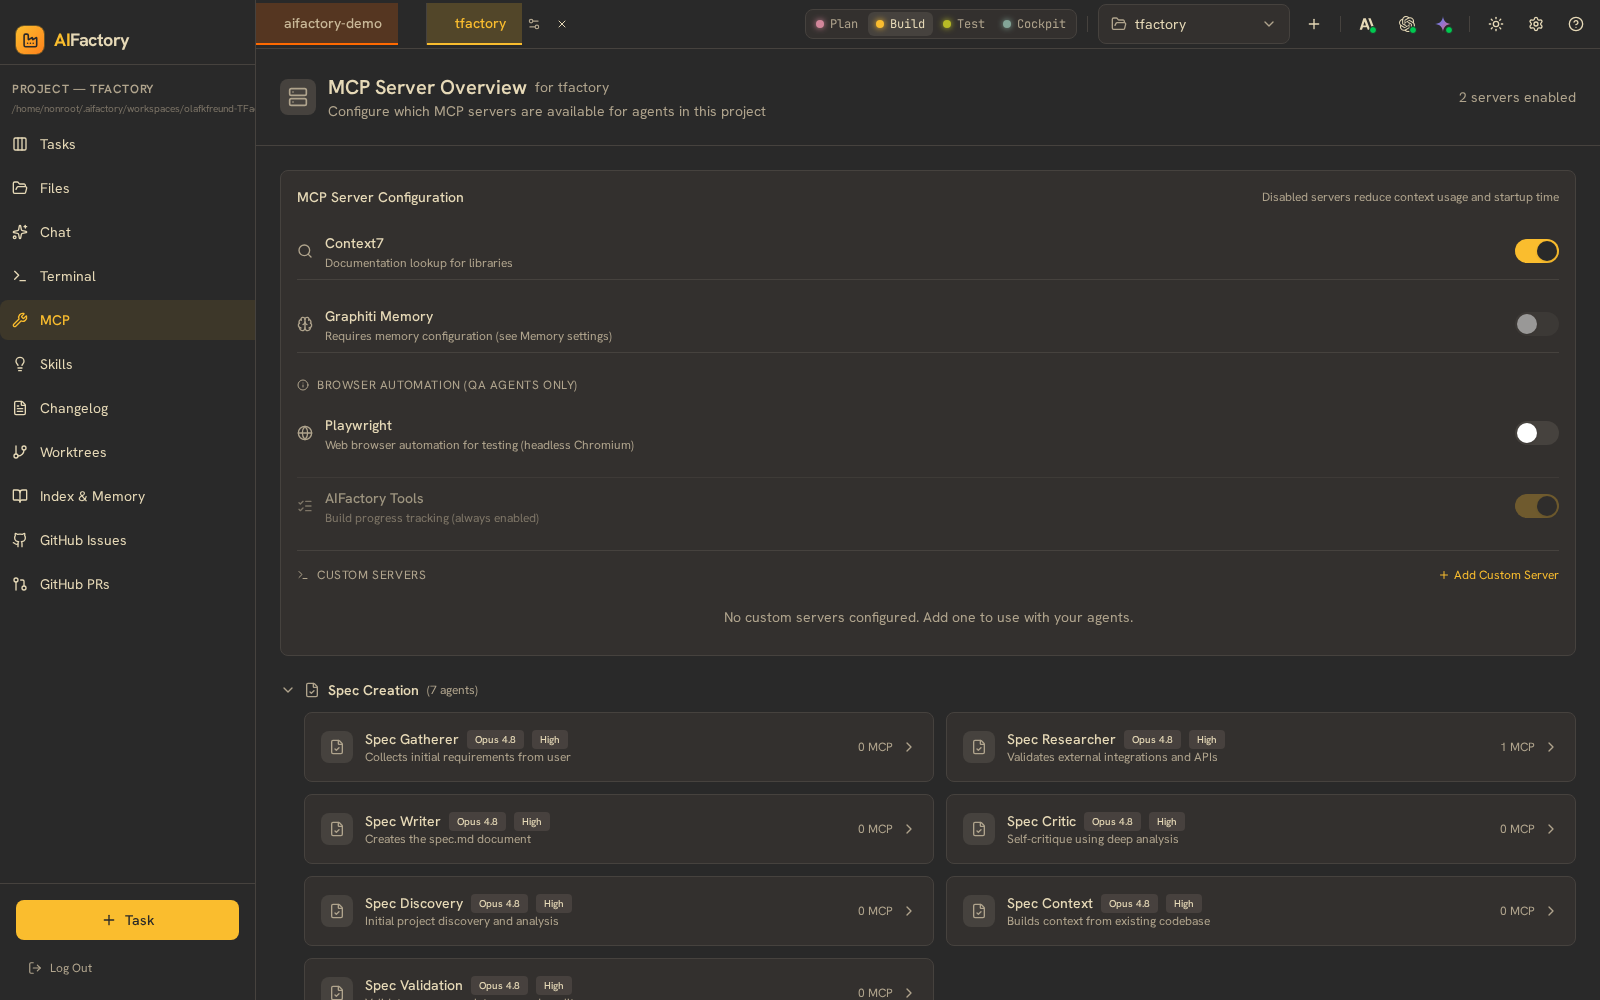This screenshot has width=1600, height=1000.
Task: Enable the Graphiti Memory toggle
Action: click(1537, 324)
